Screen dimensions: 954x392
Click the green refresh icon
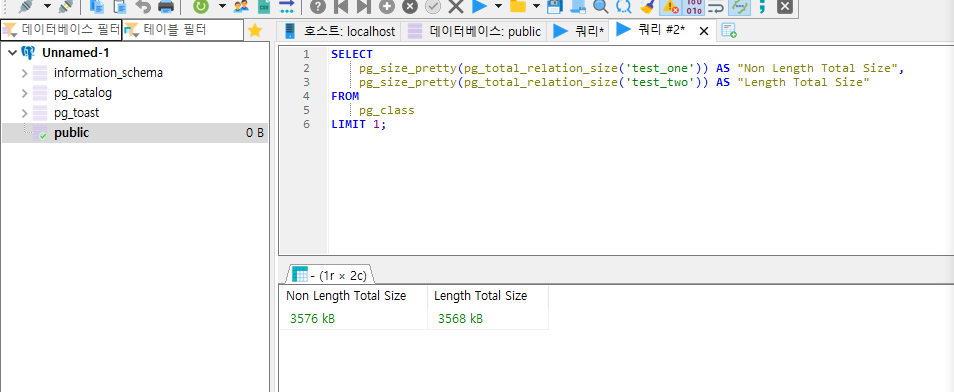[x=201, y=7]
